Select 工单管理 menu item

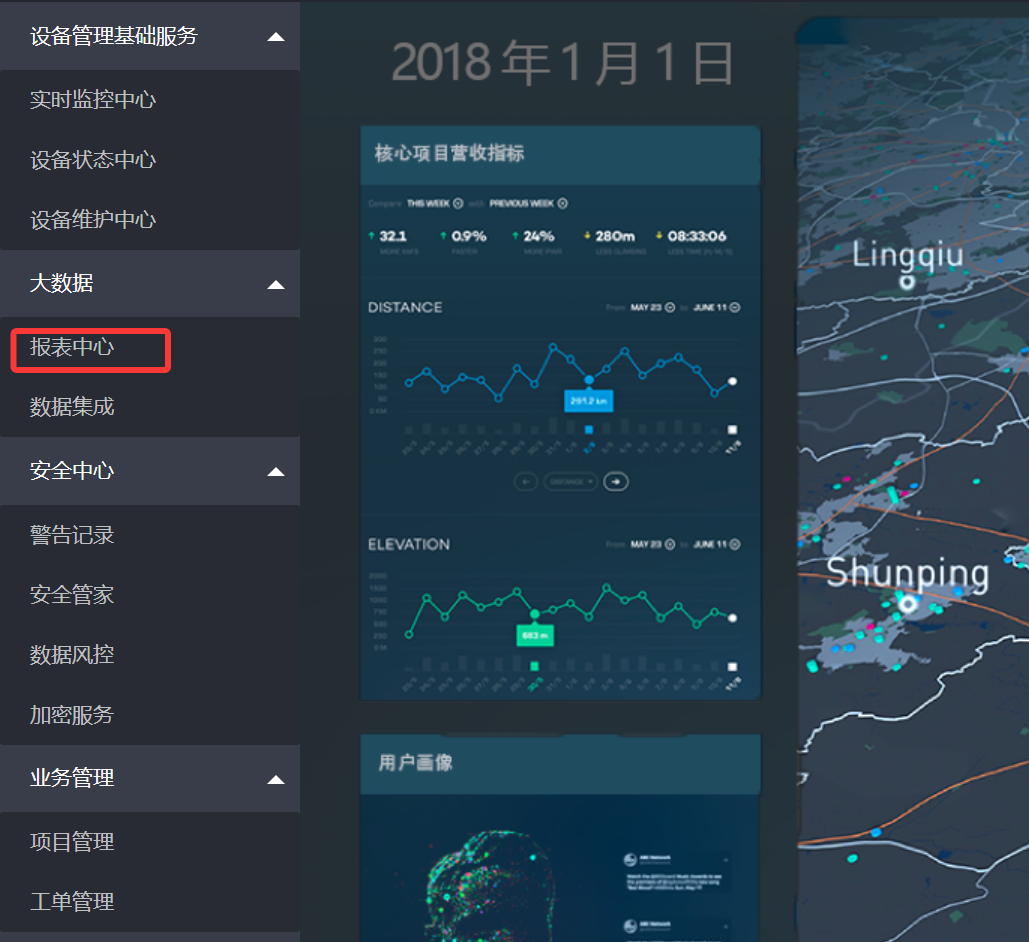72,901
